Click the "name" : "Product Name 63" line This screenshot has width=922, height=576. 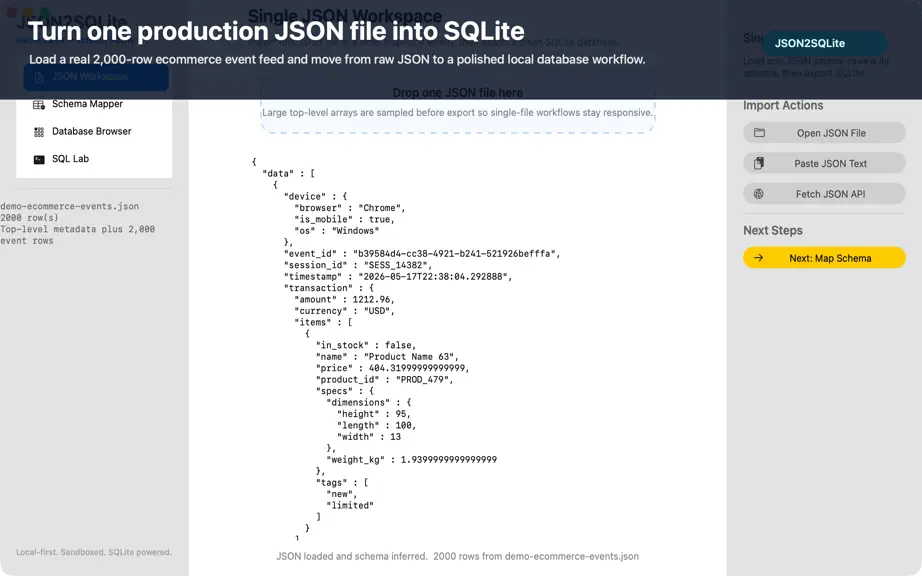387,357
